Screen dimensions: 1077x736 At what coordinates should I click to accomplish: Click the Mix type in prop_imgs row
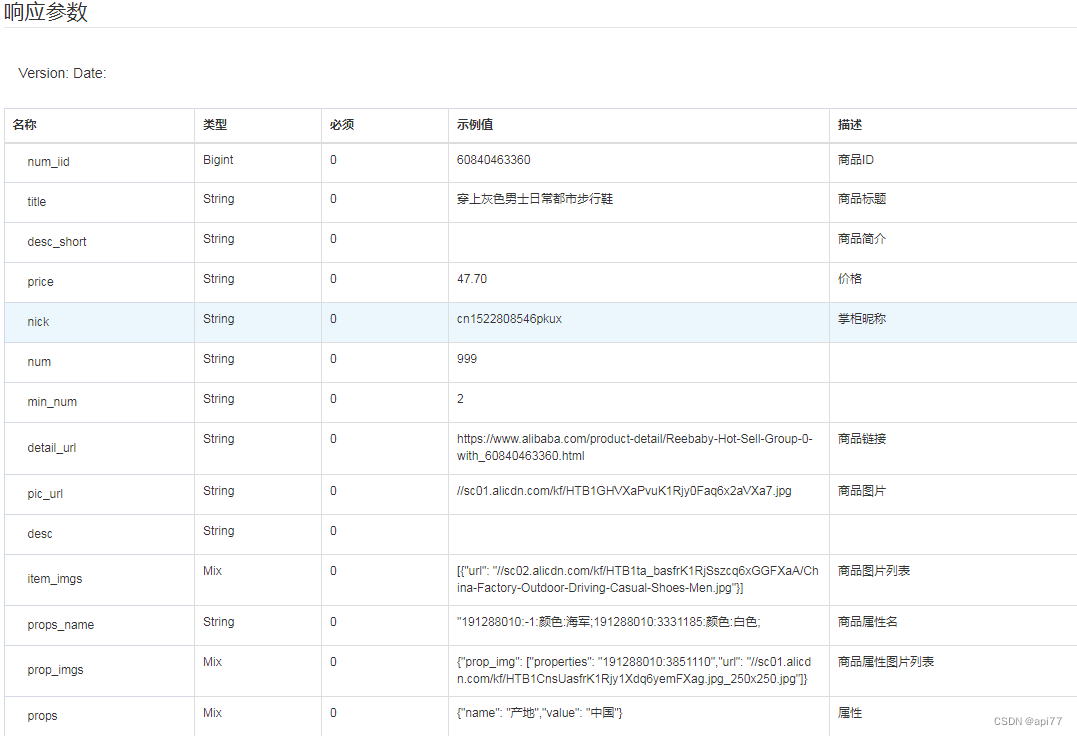(212, 662)
